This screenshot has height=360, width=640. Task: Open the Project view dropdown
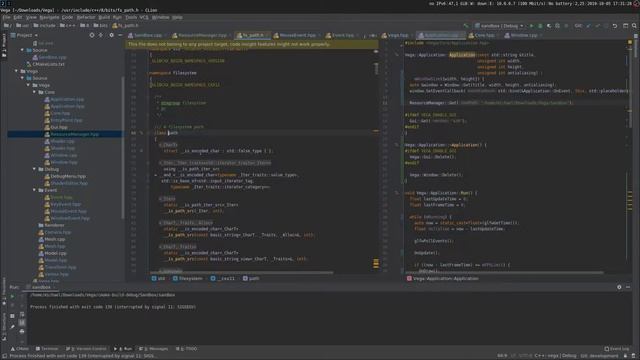pyautogui.click(x=24, y=36)
